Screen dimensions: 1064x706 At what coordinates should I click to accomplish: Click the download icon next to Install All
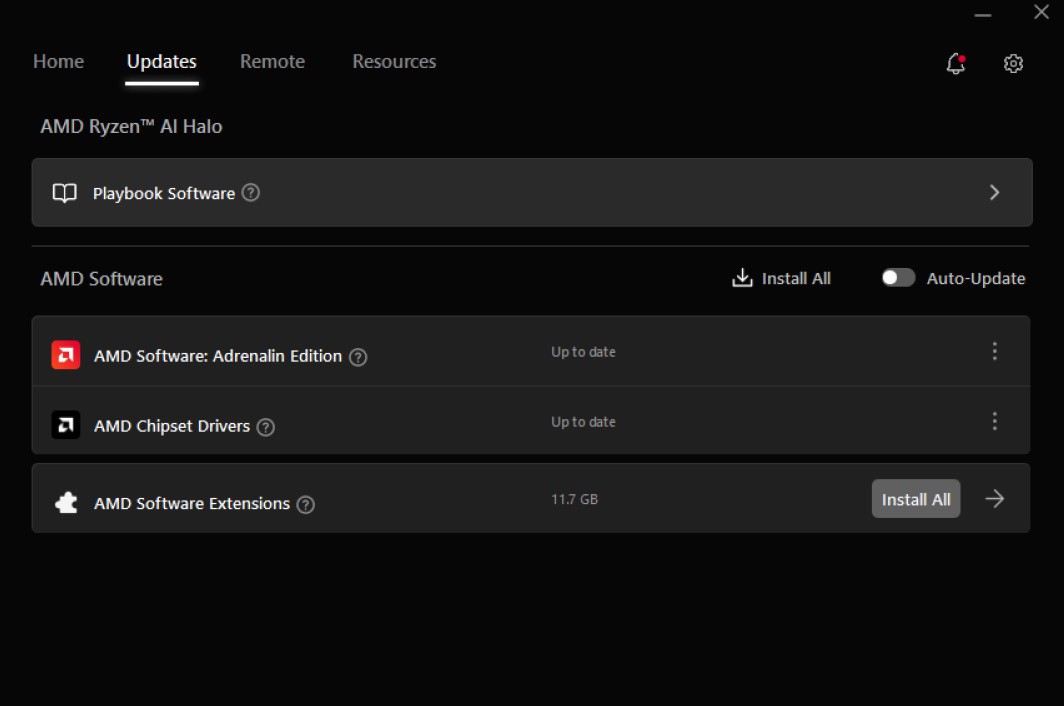pyautogui.click(x=742, y=278)
